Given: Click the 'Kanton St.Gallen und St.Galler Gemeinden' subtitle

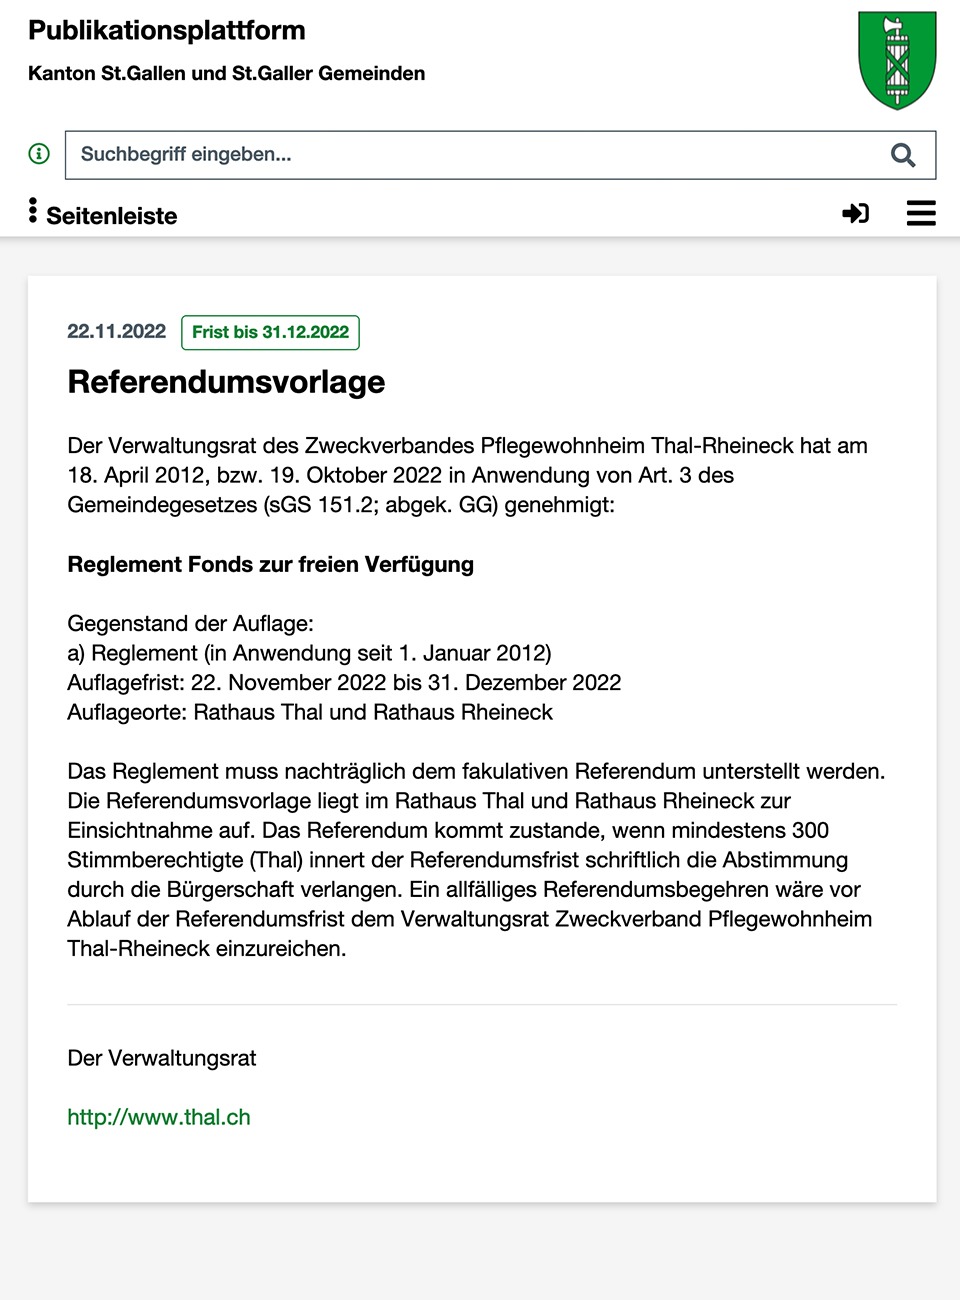Looking at the screenshot, I should pos(226,73).
